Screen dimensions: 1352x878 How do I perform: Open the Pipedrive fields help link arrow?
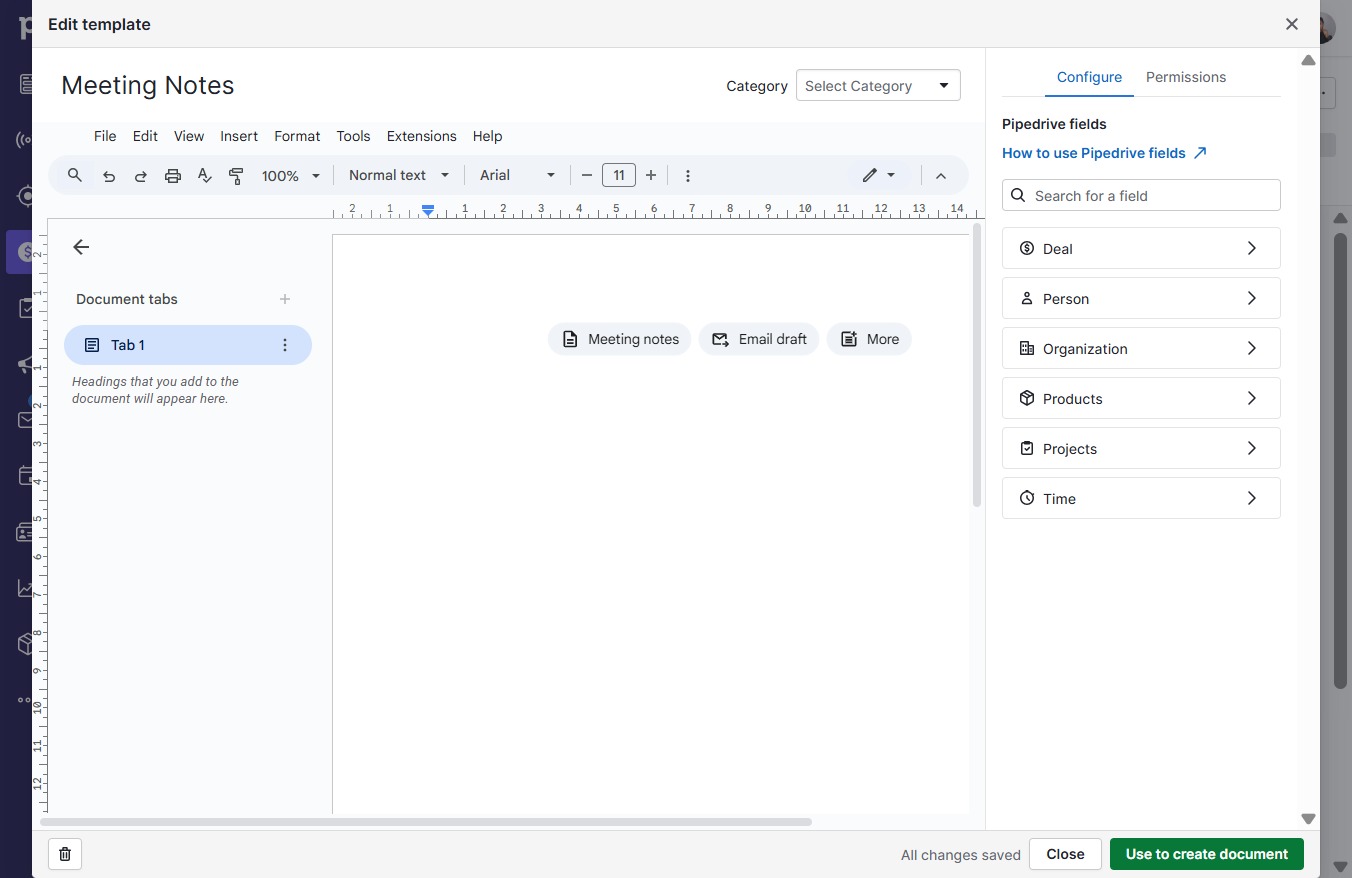[1201, 153]
